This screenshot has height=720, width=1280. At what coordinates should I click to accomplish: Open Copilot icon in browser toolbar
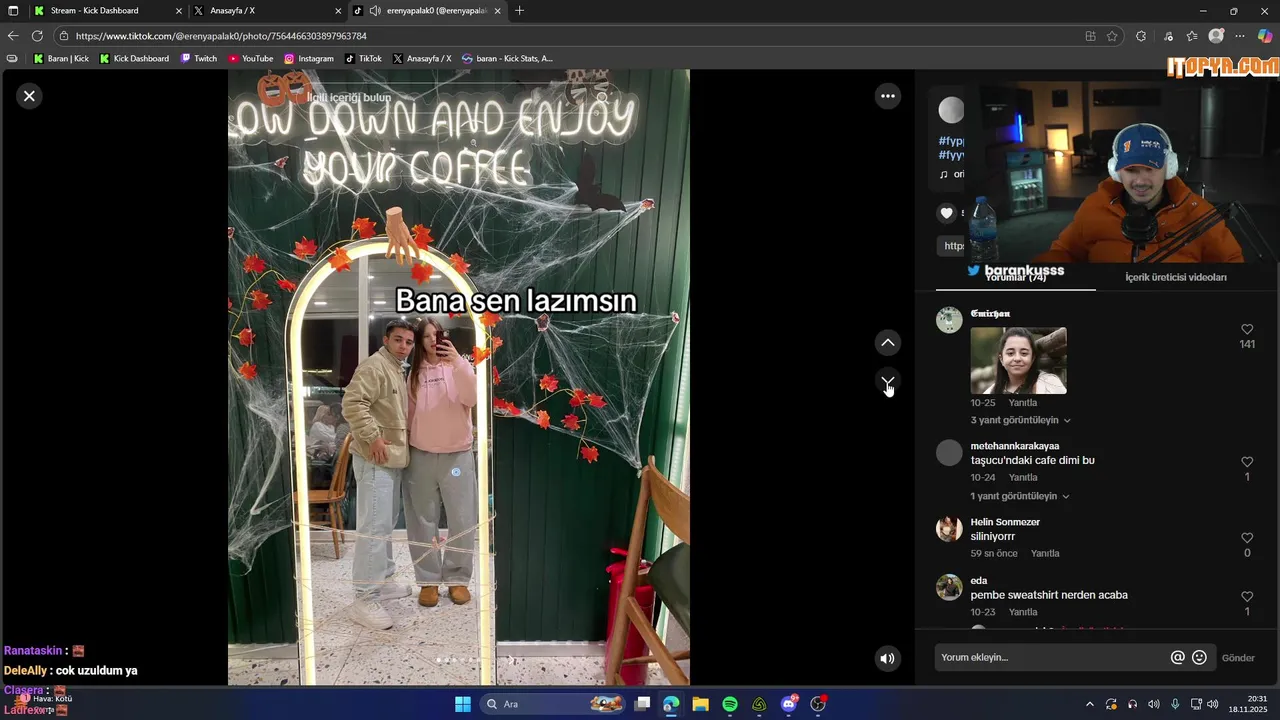pos(1265,36)
